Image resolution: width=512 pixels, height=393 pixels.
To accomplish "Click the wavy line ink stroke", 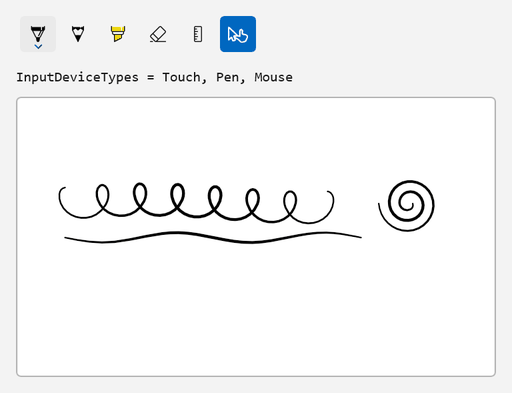I will tap(213, 237).
